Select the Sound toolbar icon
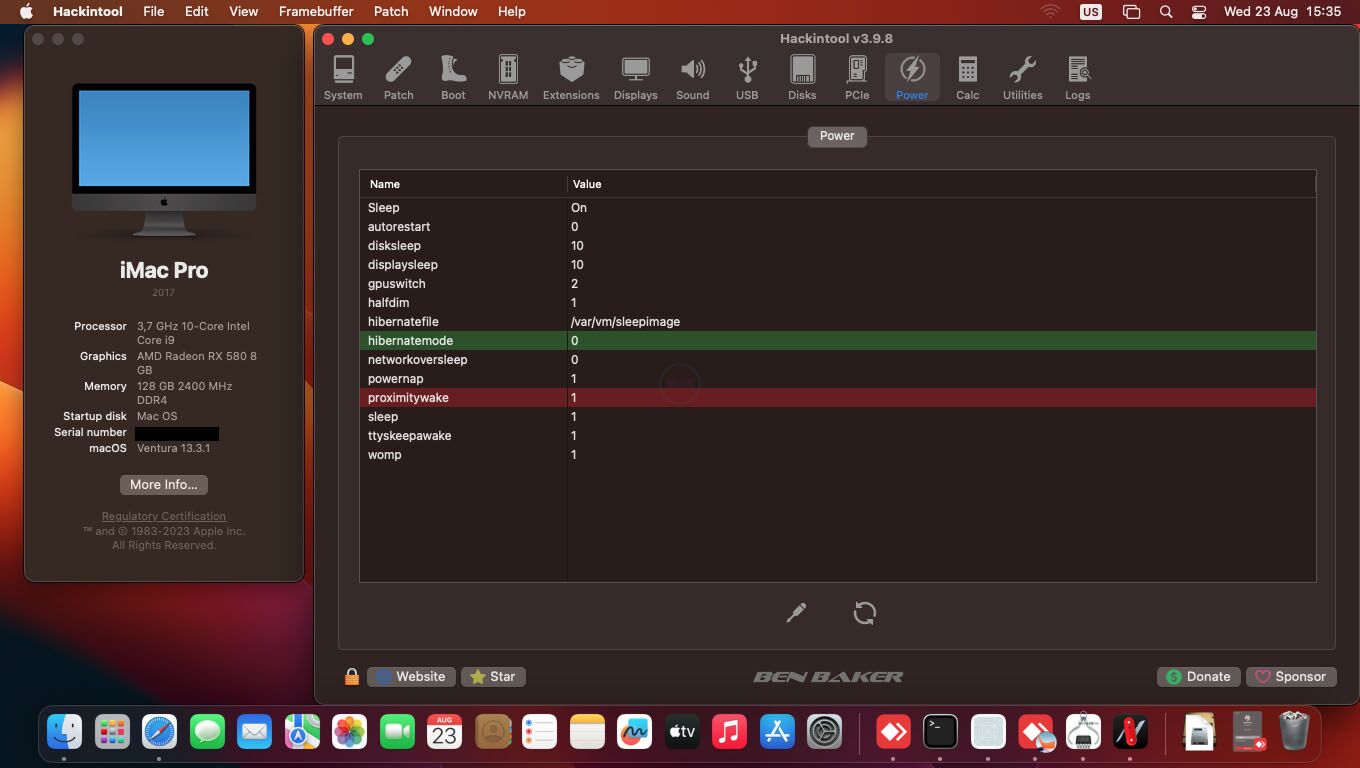Viewport: 1360px width, 768px height. [x=692, y=78]
